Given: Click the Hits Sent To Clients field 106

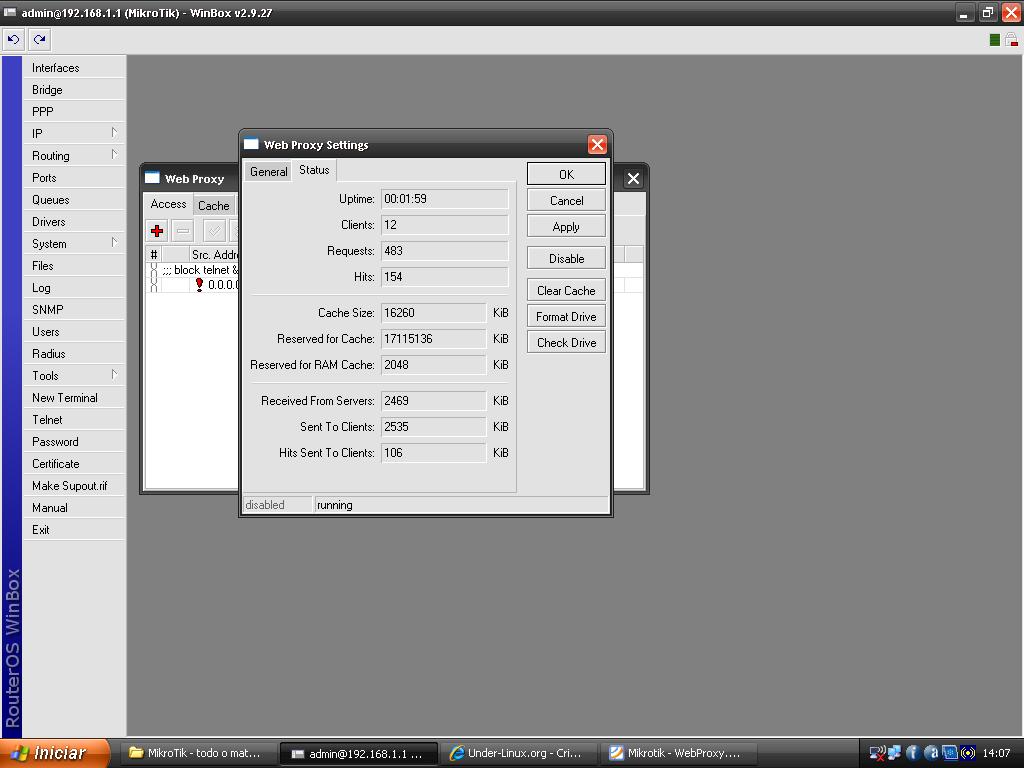Looking at the screenshot, I should click(x=434, y=453).
